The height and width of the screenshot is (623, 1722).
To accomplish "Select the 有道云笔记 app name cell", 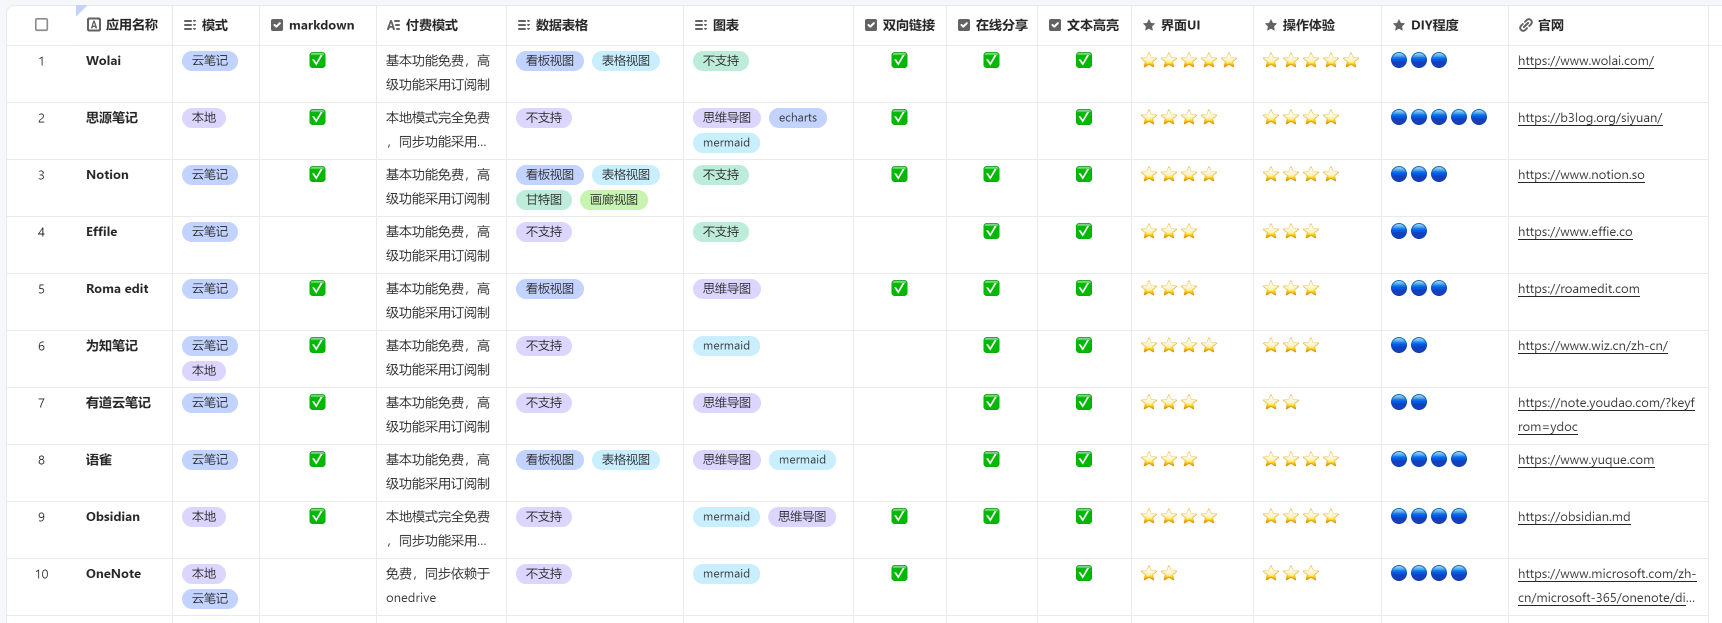I will (118, 403).
